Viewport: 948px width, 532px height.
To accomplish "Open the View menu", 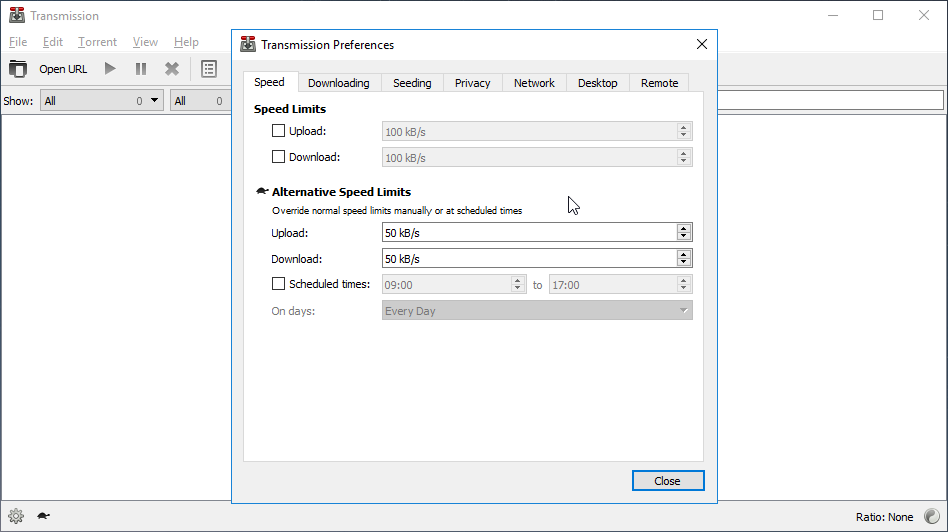I will (145, 42).
